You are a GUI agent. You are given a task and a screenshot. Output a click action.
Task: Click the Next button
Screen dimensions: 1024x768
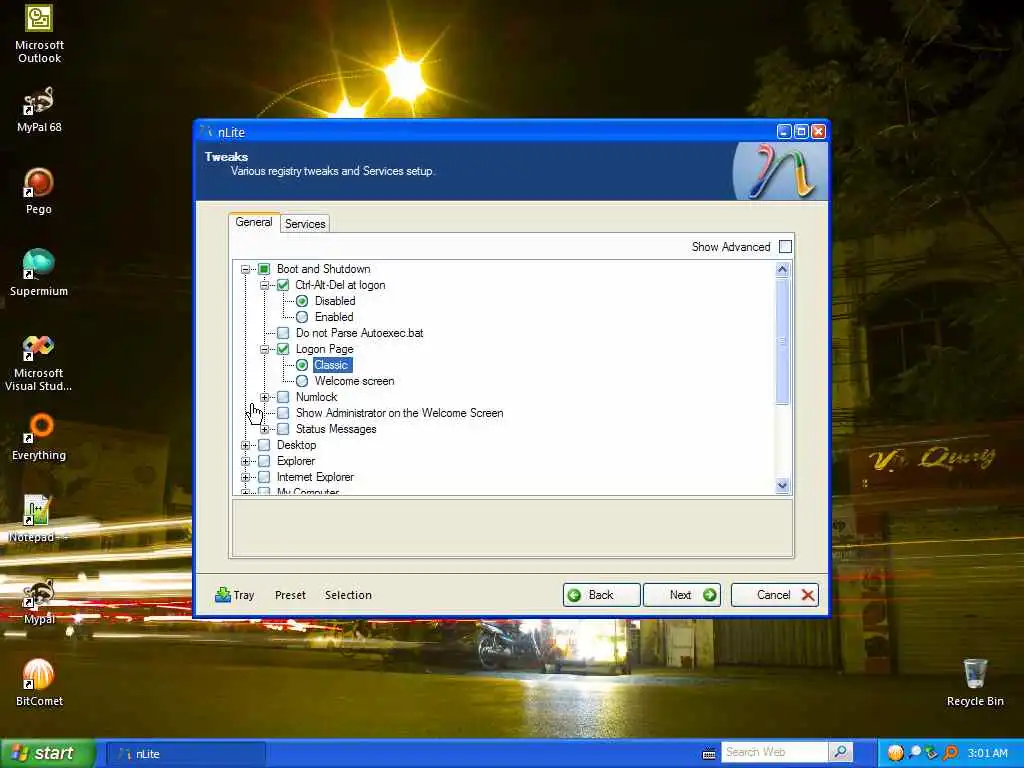(682, 594)
